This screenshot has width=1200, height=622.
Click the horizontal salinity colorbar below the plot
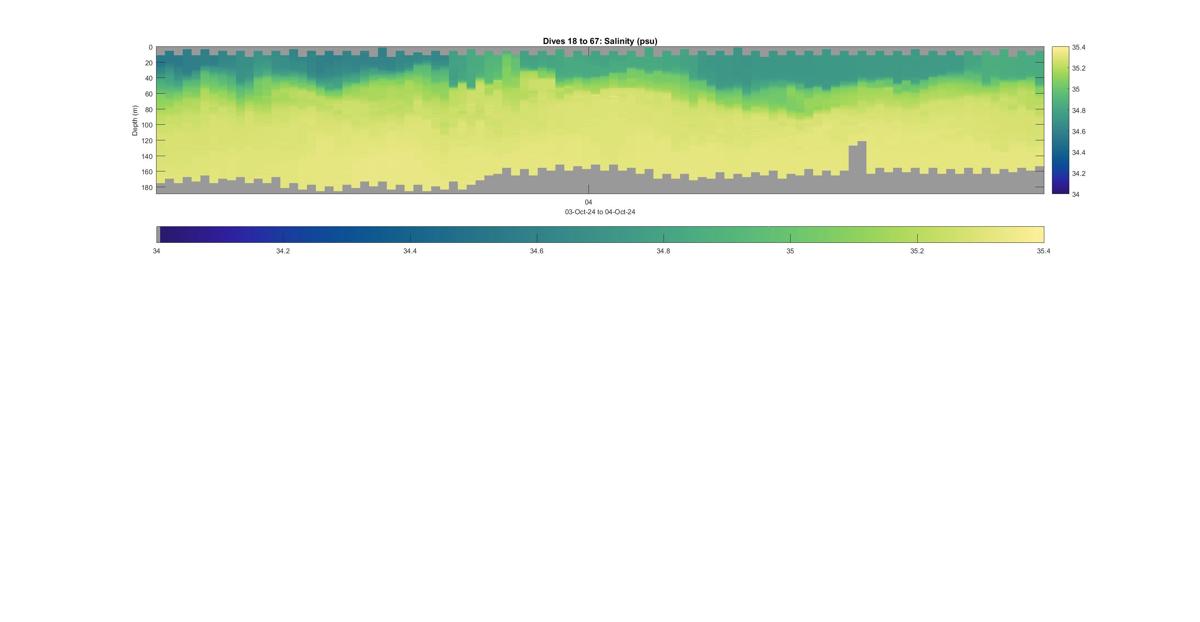click(600, 234)
